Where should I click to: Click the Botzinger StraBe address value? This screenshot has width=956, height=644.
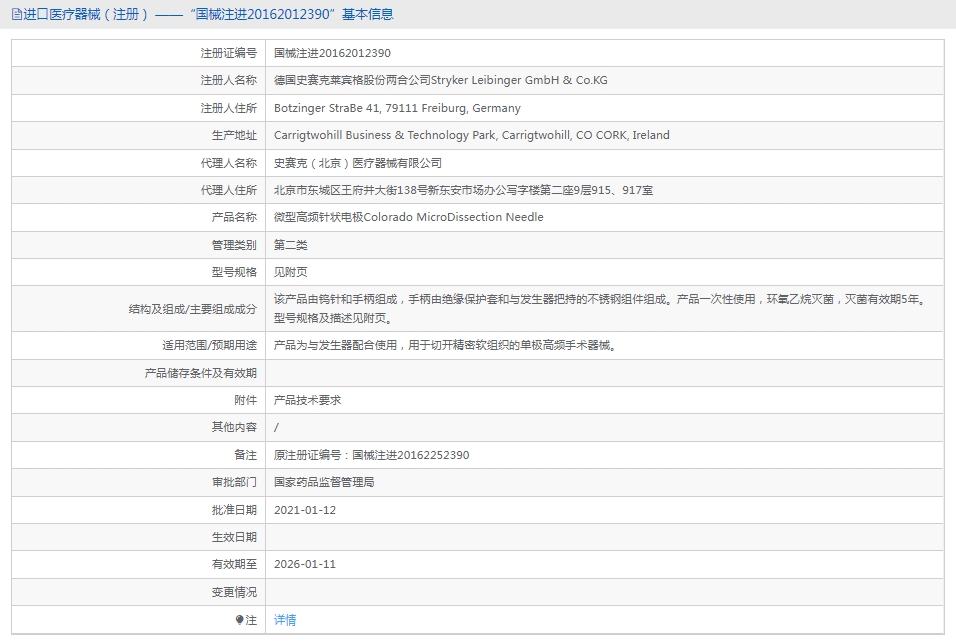click(x=397, y=108)
